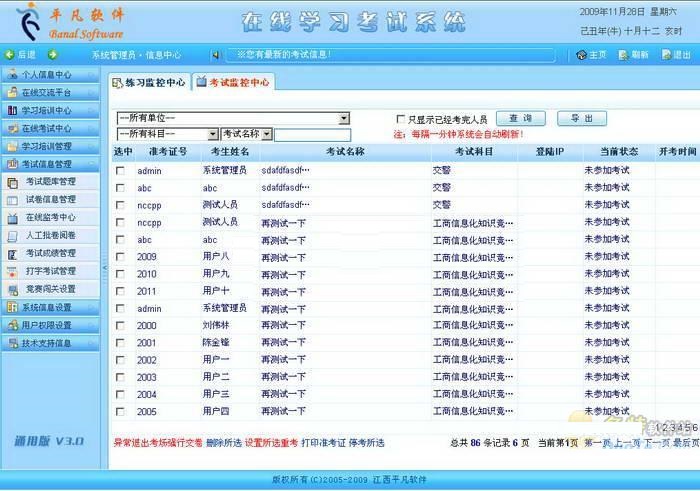700x491 pixels.
Task: Switch to the 练习监控中心 tab
Action: [x=149, y=83]
